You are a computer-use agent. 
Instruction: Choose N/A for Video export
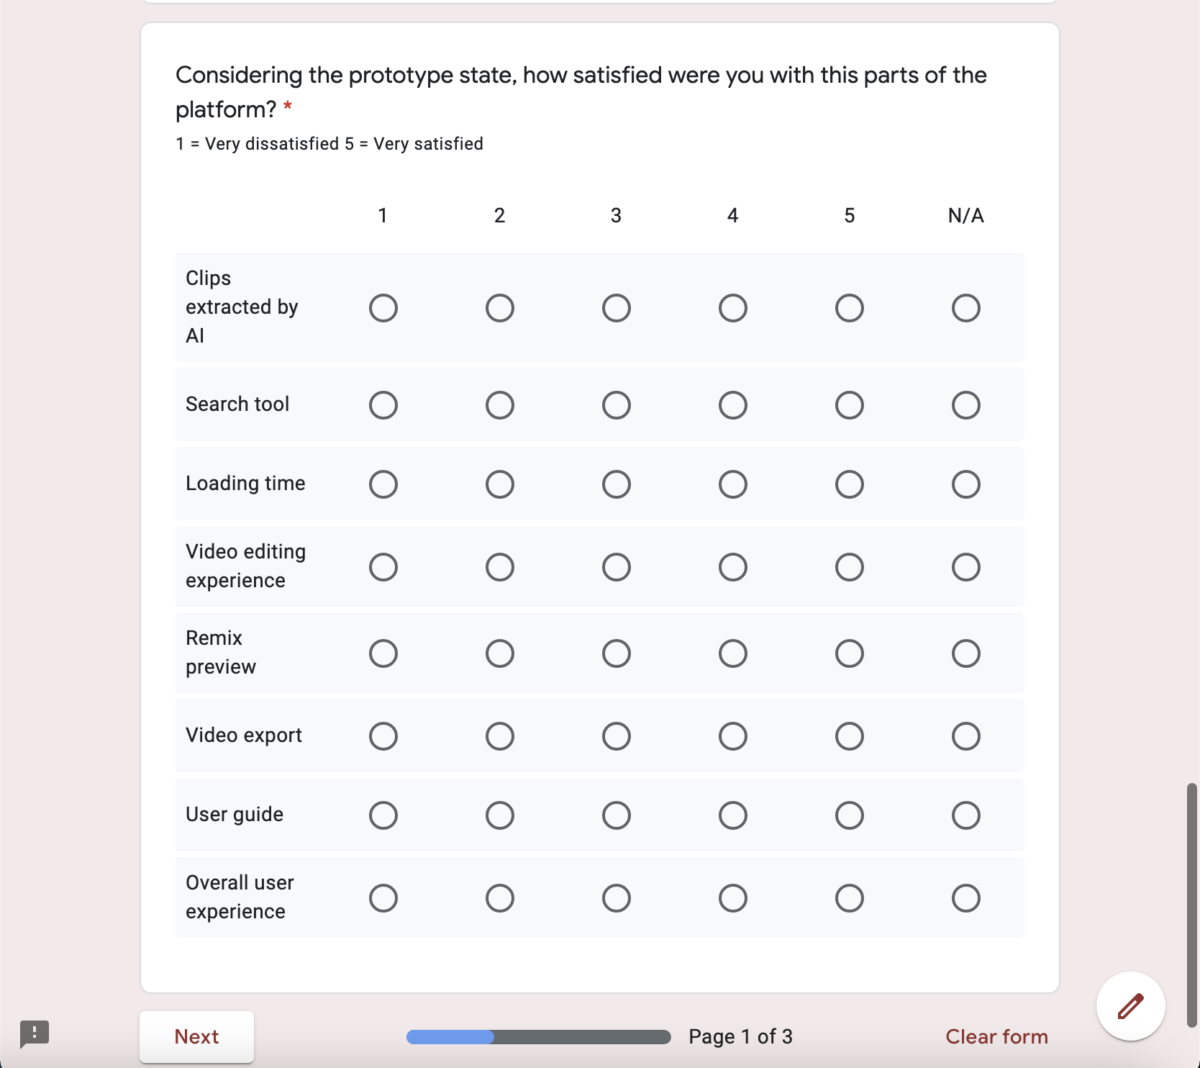(x=966, y=736)
